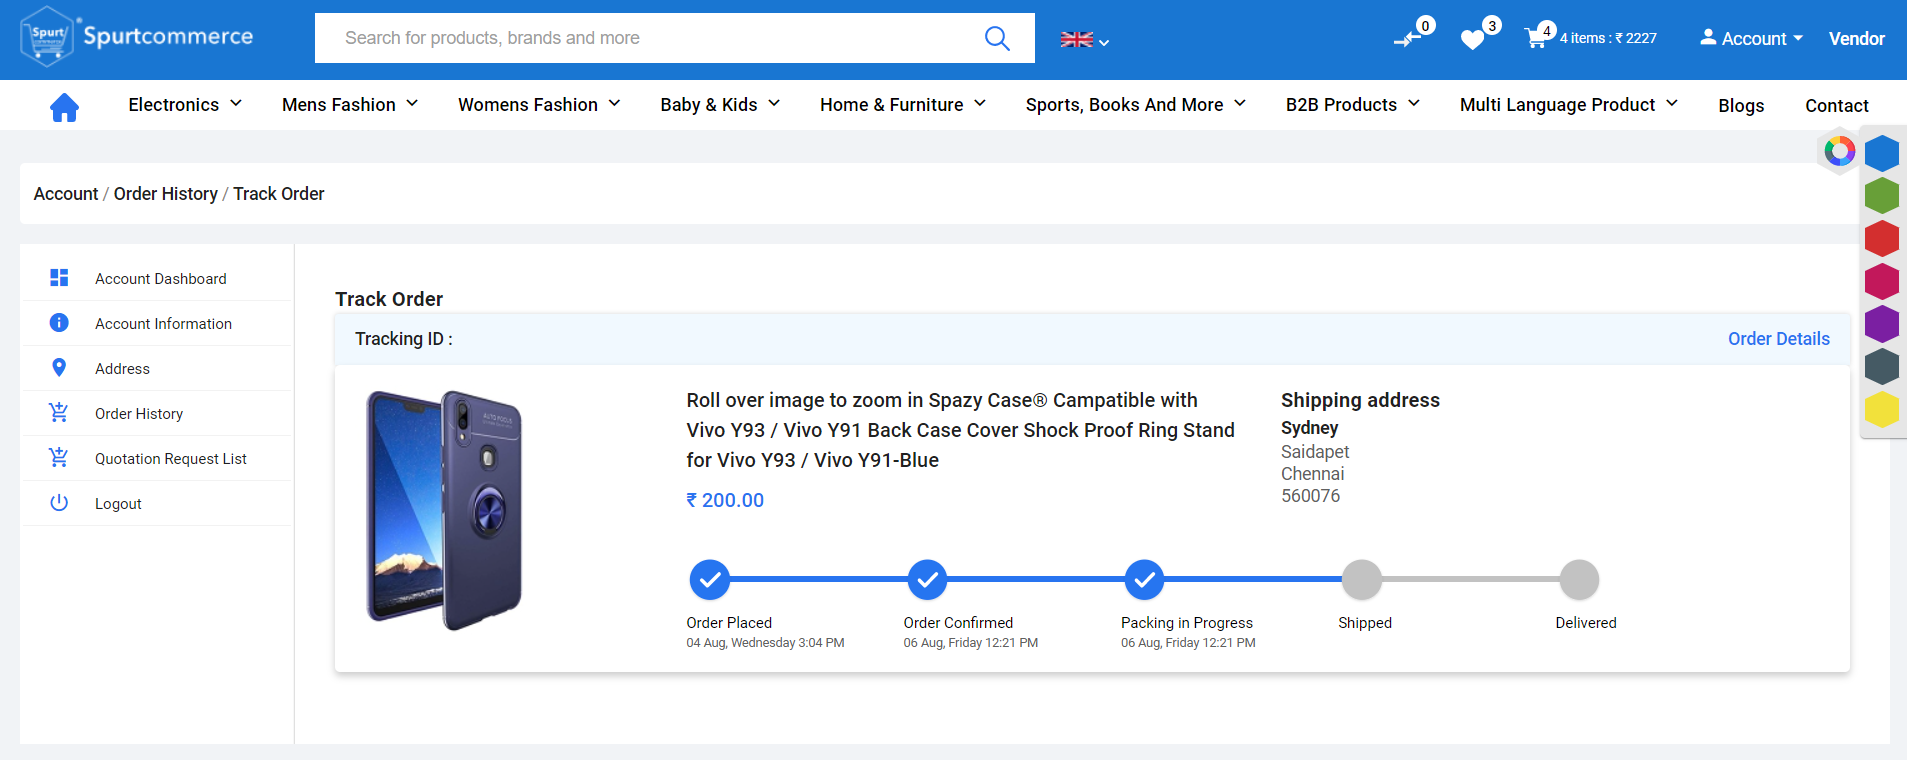Expand the Womens Fashion menu
This screenshot has height=760, width=1907.
(539, 105)
